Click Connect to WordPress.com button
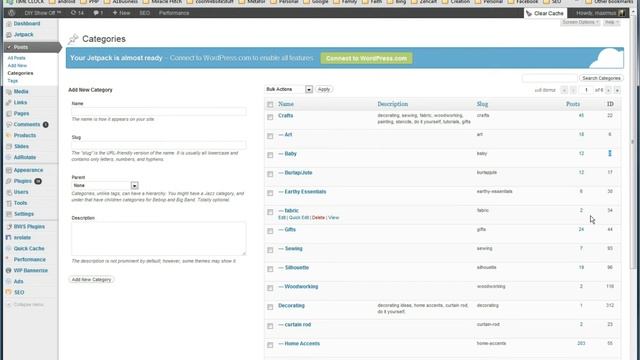Screen dimensions: 640x360 click(367, 58)
